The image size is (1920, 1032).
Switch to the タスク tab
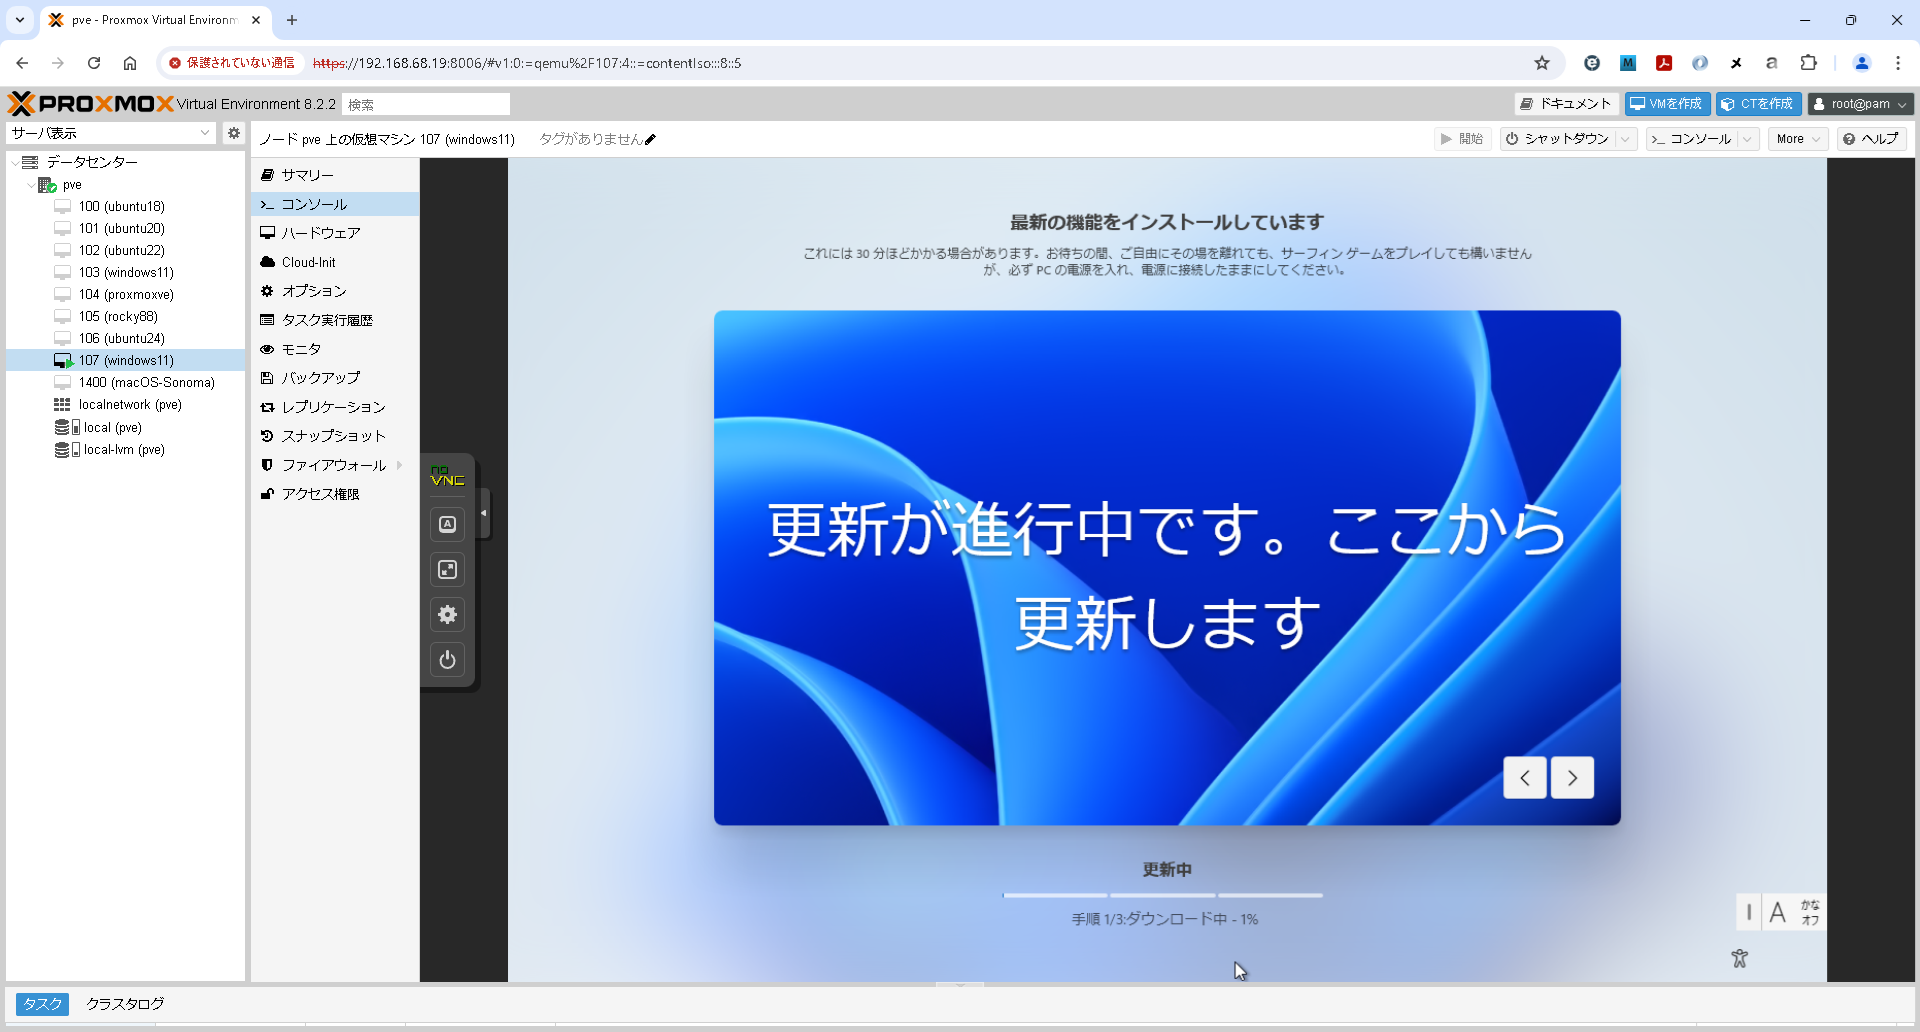coord(42,1004)
